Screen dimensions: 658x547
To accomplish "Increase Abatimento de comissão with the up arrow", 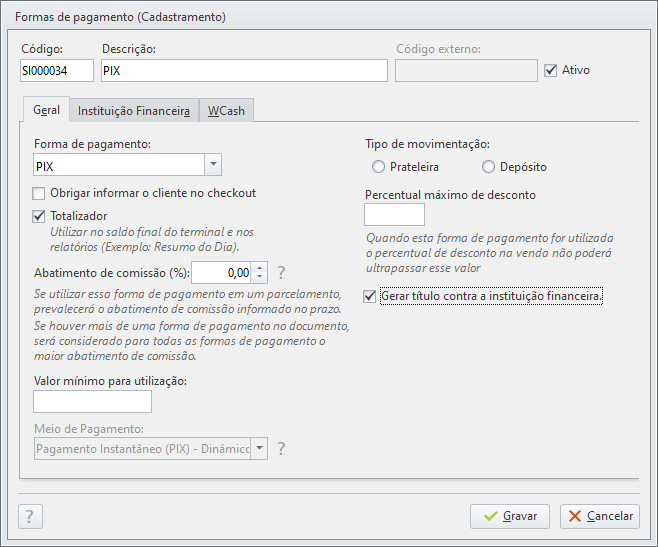I will pyautogui.click(x=260, y=268).
